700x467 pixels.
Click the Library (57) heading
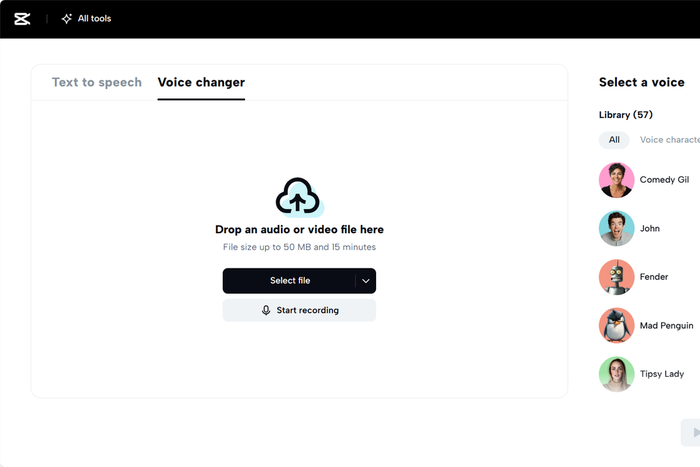(626, 115)
